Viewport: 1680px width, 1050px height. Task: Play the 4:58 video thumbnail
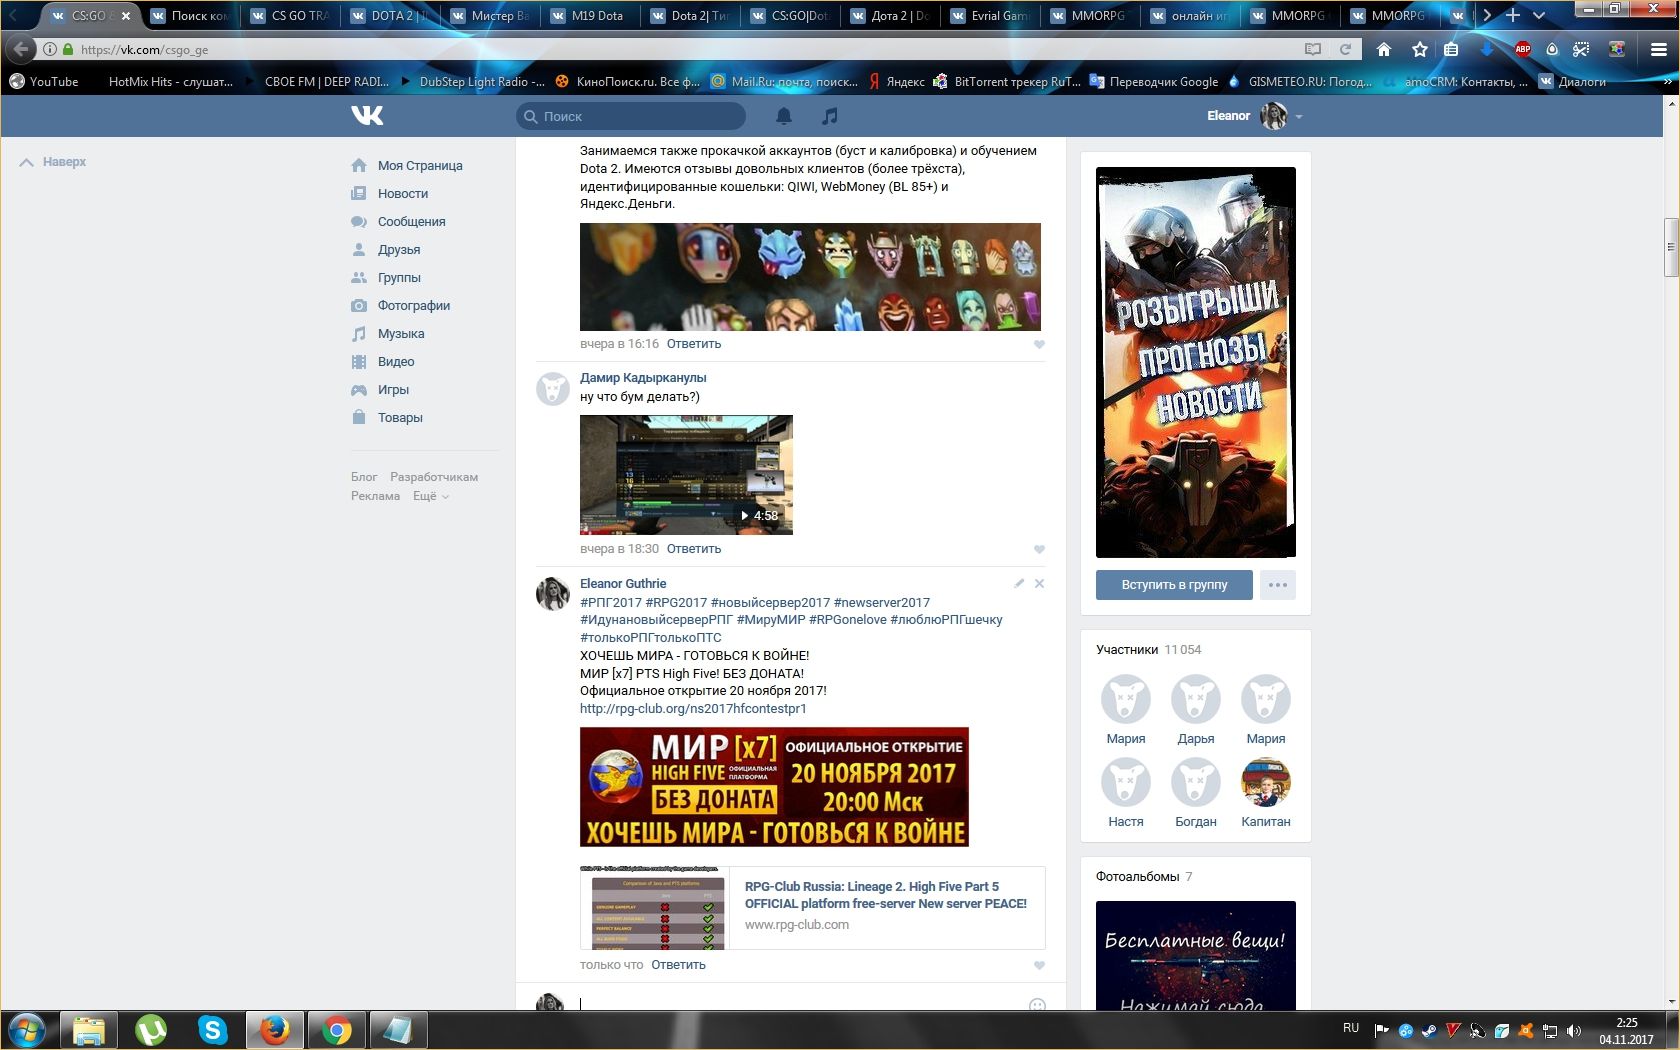[686, 475]
